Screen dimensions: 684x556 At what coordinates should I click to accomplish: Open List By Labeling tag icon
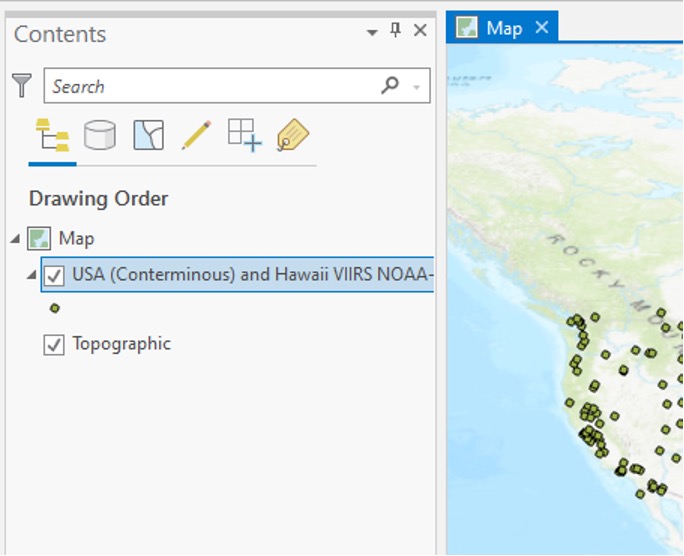click(x=293, y=135)
